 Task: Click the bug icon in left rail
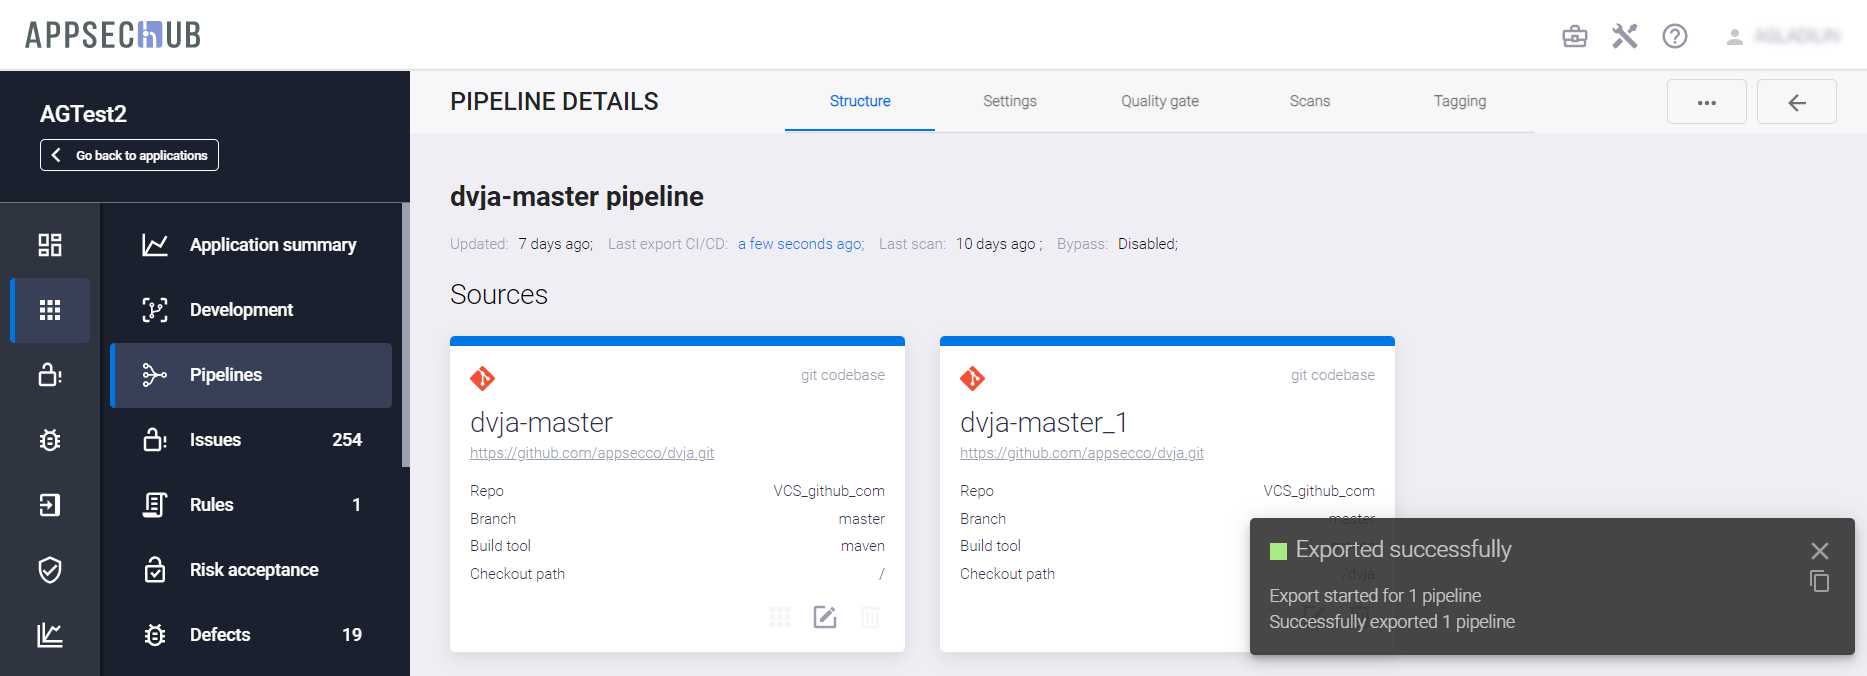point(50,440)
